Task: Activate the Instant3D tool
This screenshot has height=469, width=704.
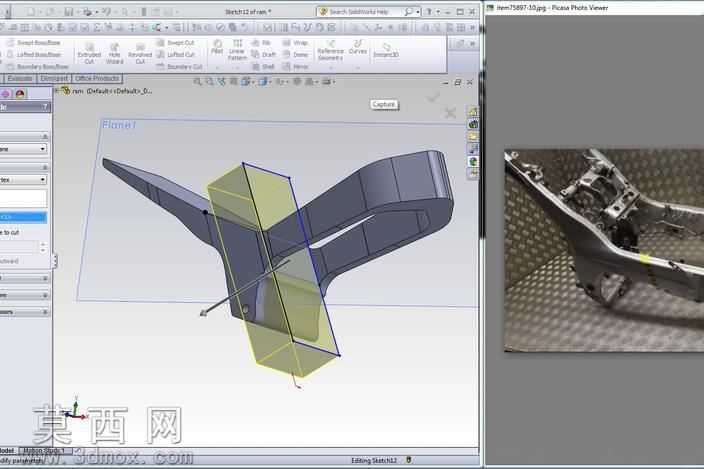Action: [386, 50]
